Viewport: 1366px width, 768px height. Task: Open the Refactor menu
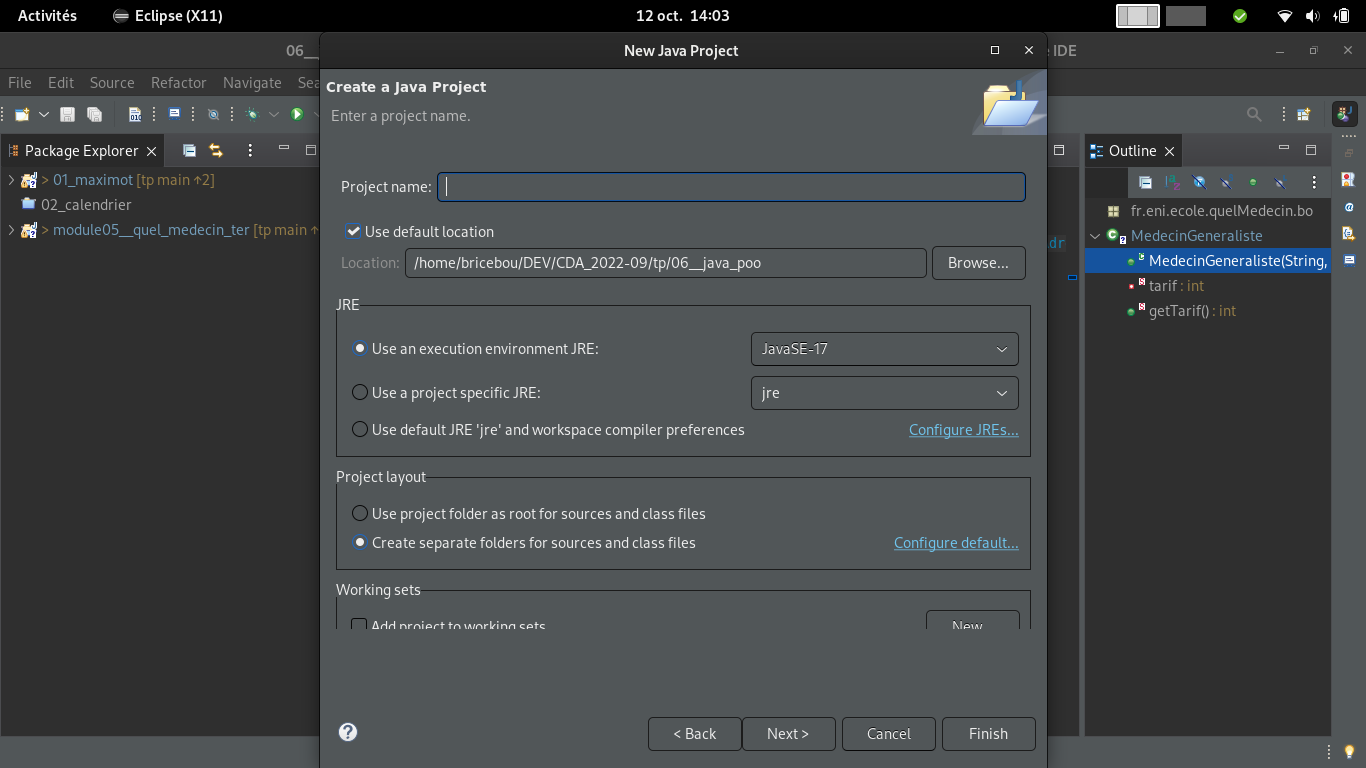(178, 83)
